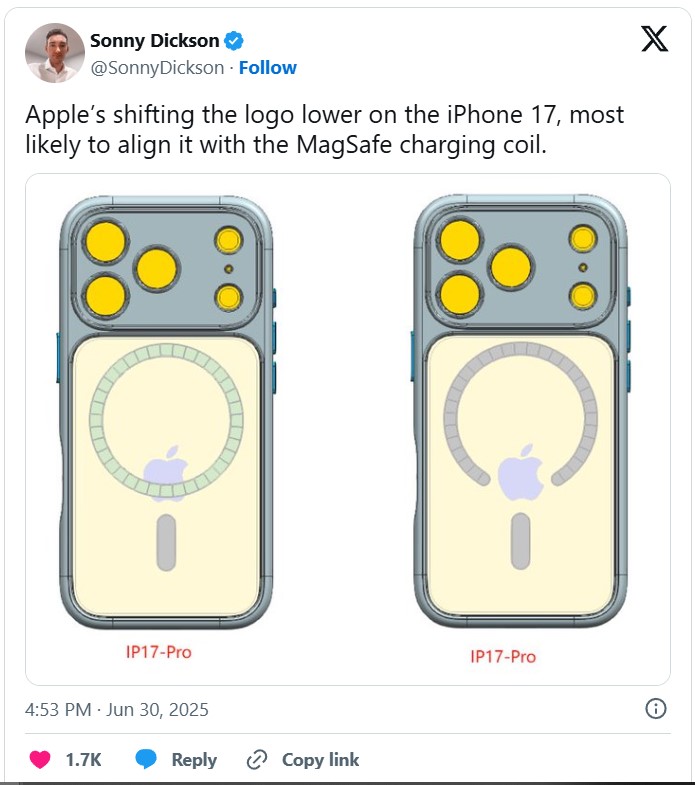Click the tweet text about the iPhone 17 logo
695x785 pixels.
[324, 129]
